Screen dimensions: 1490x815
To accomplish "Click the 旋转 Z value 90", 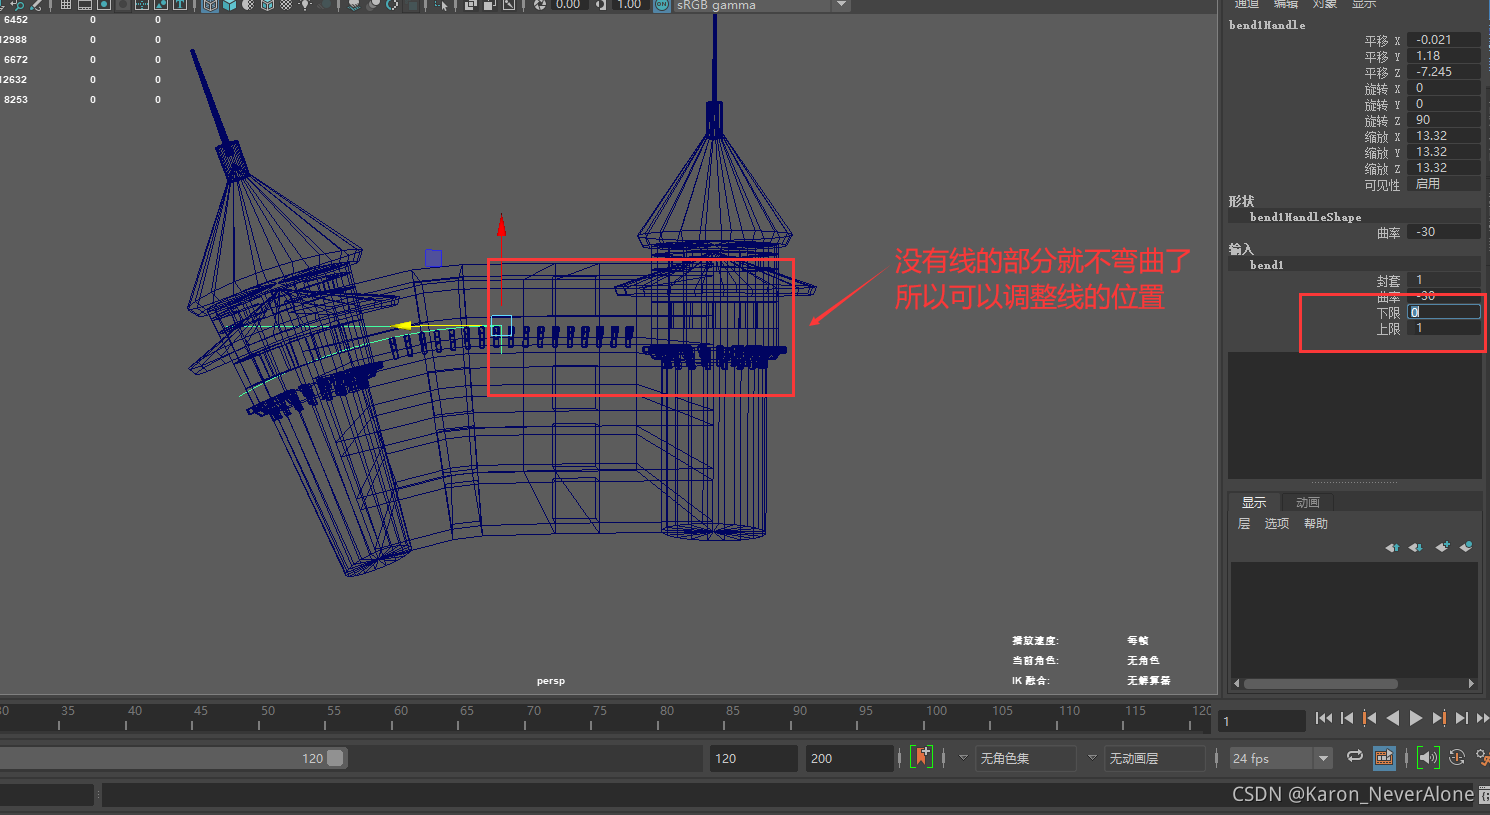I will pyautogui.click(x=1444, y=120).
